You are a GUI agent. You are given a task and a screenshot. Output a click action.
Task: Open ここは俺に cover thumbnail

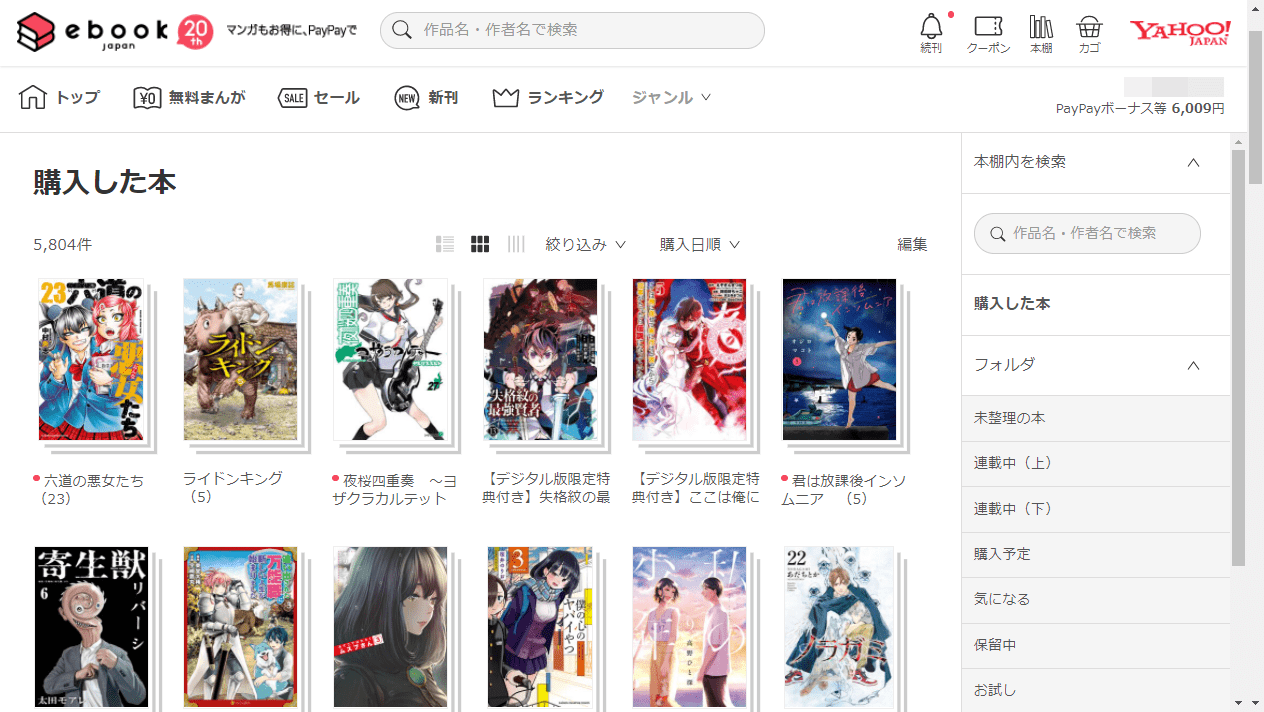[x=689, y=360]
